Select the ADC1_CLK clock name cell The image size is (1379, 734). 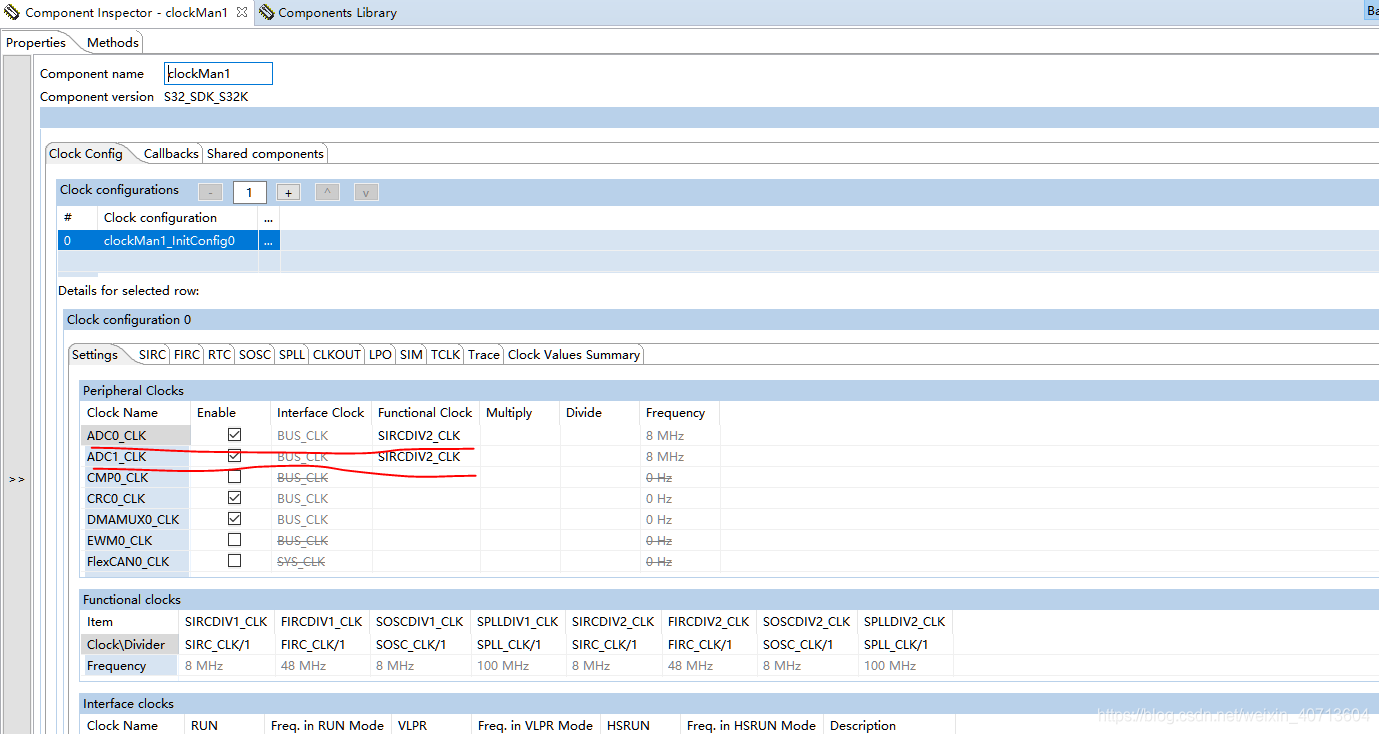pos(135,456)
